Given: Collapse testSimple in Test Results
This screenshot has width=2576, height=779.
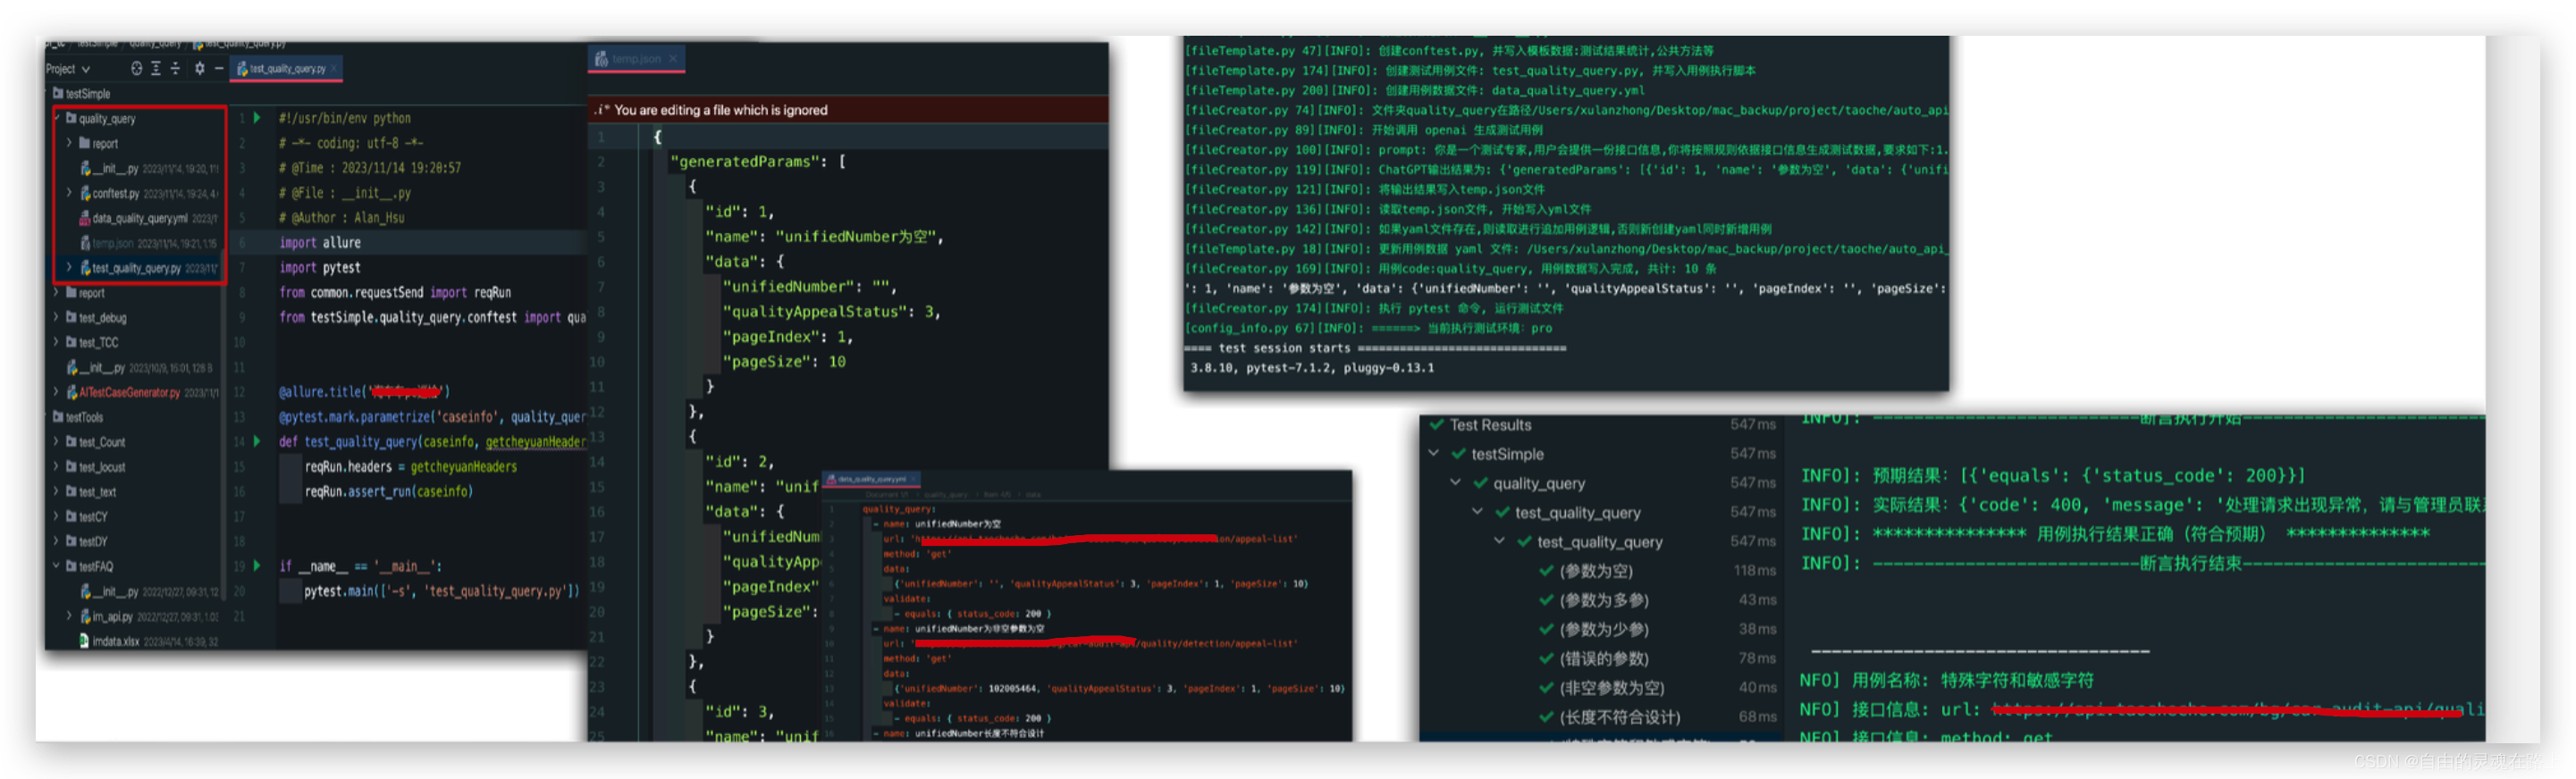Looking at the screenshot, I should click(x=1434, y=454).
